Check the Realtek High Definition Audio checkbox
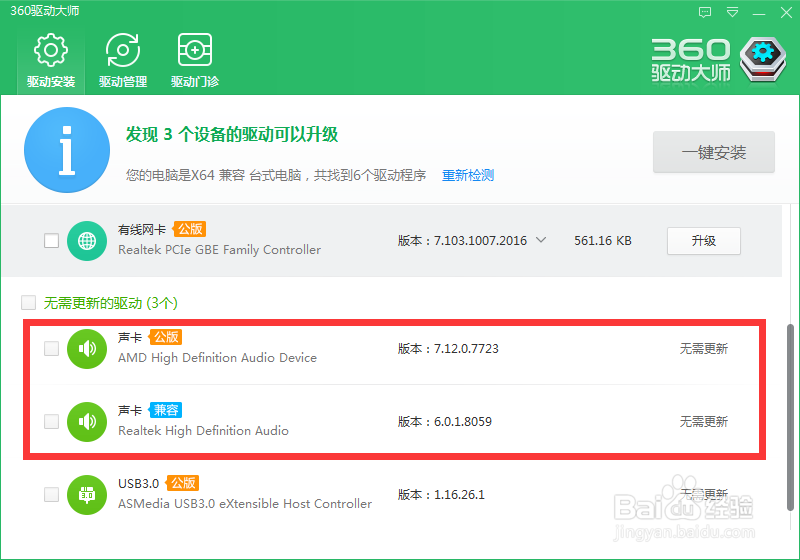This screenshot has width=800, height=560. tap(52, 422)
